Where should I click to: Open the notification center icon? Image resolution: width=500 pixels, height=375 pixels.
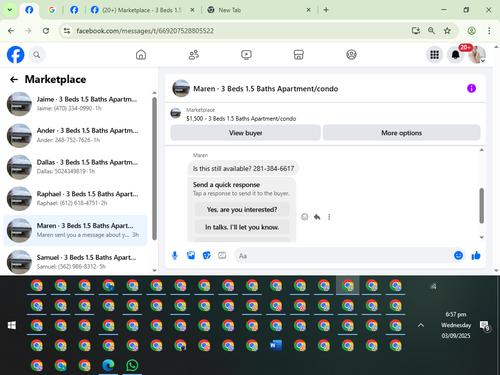pos(484,326)
